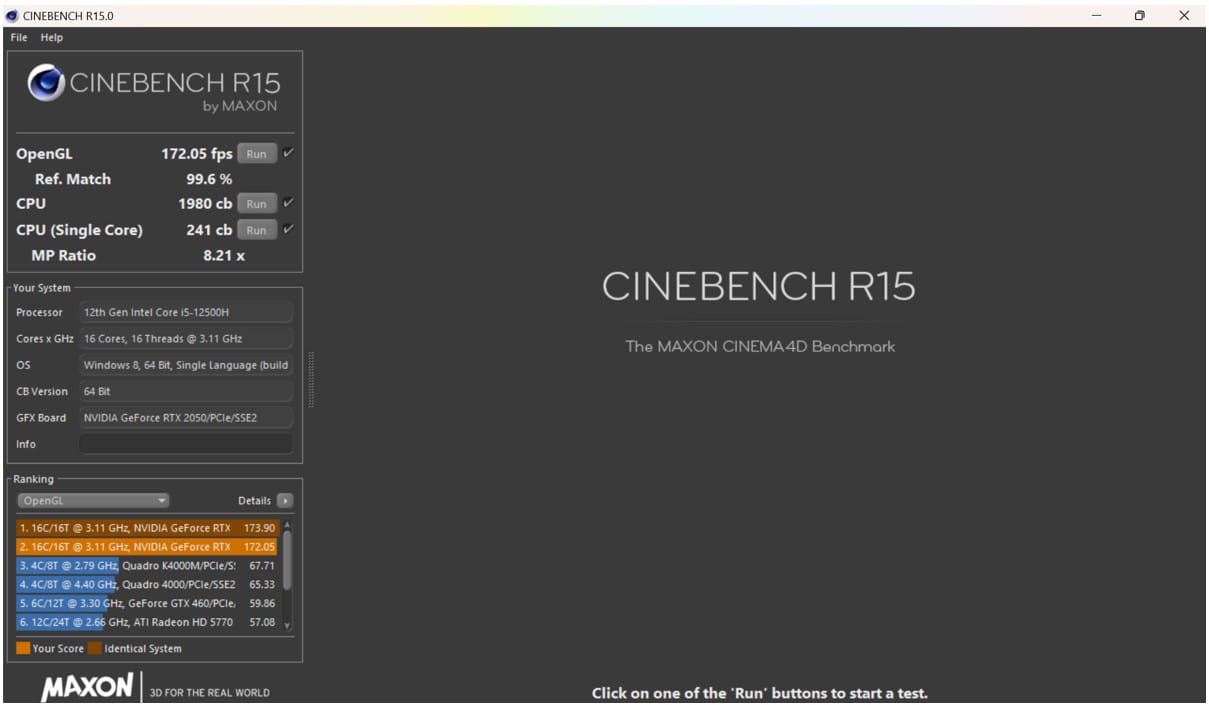Click the MAXON logo at bottom

coord(87,687)
